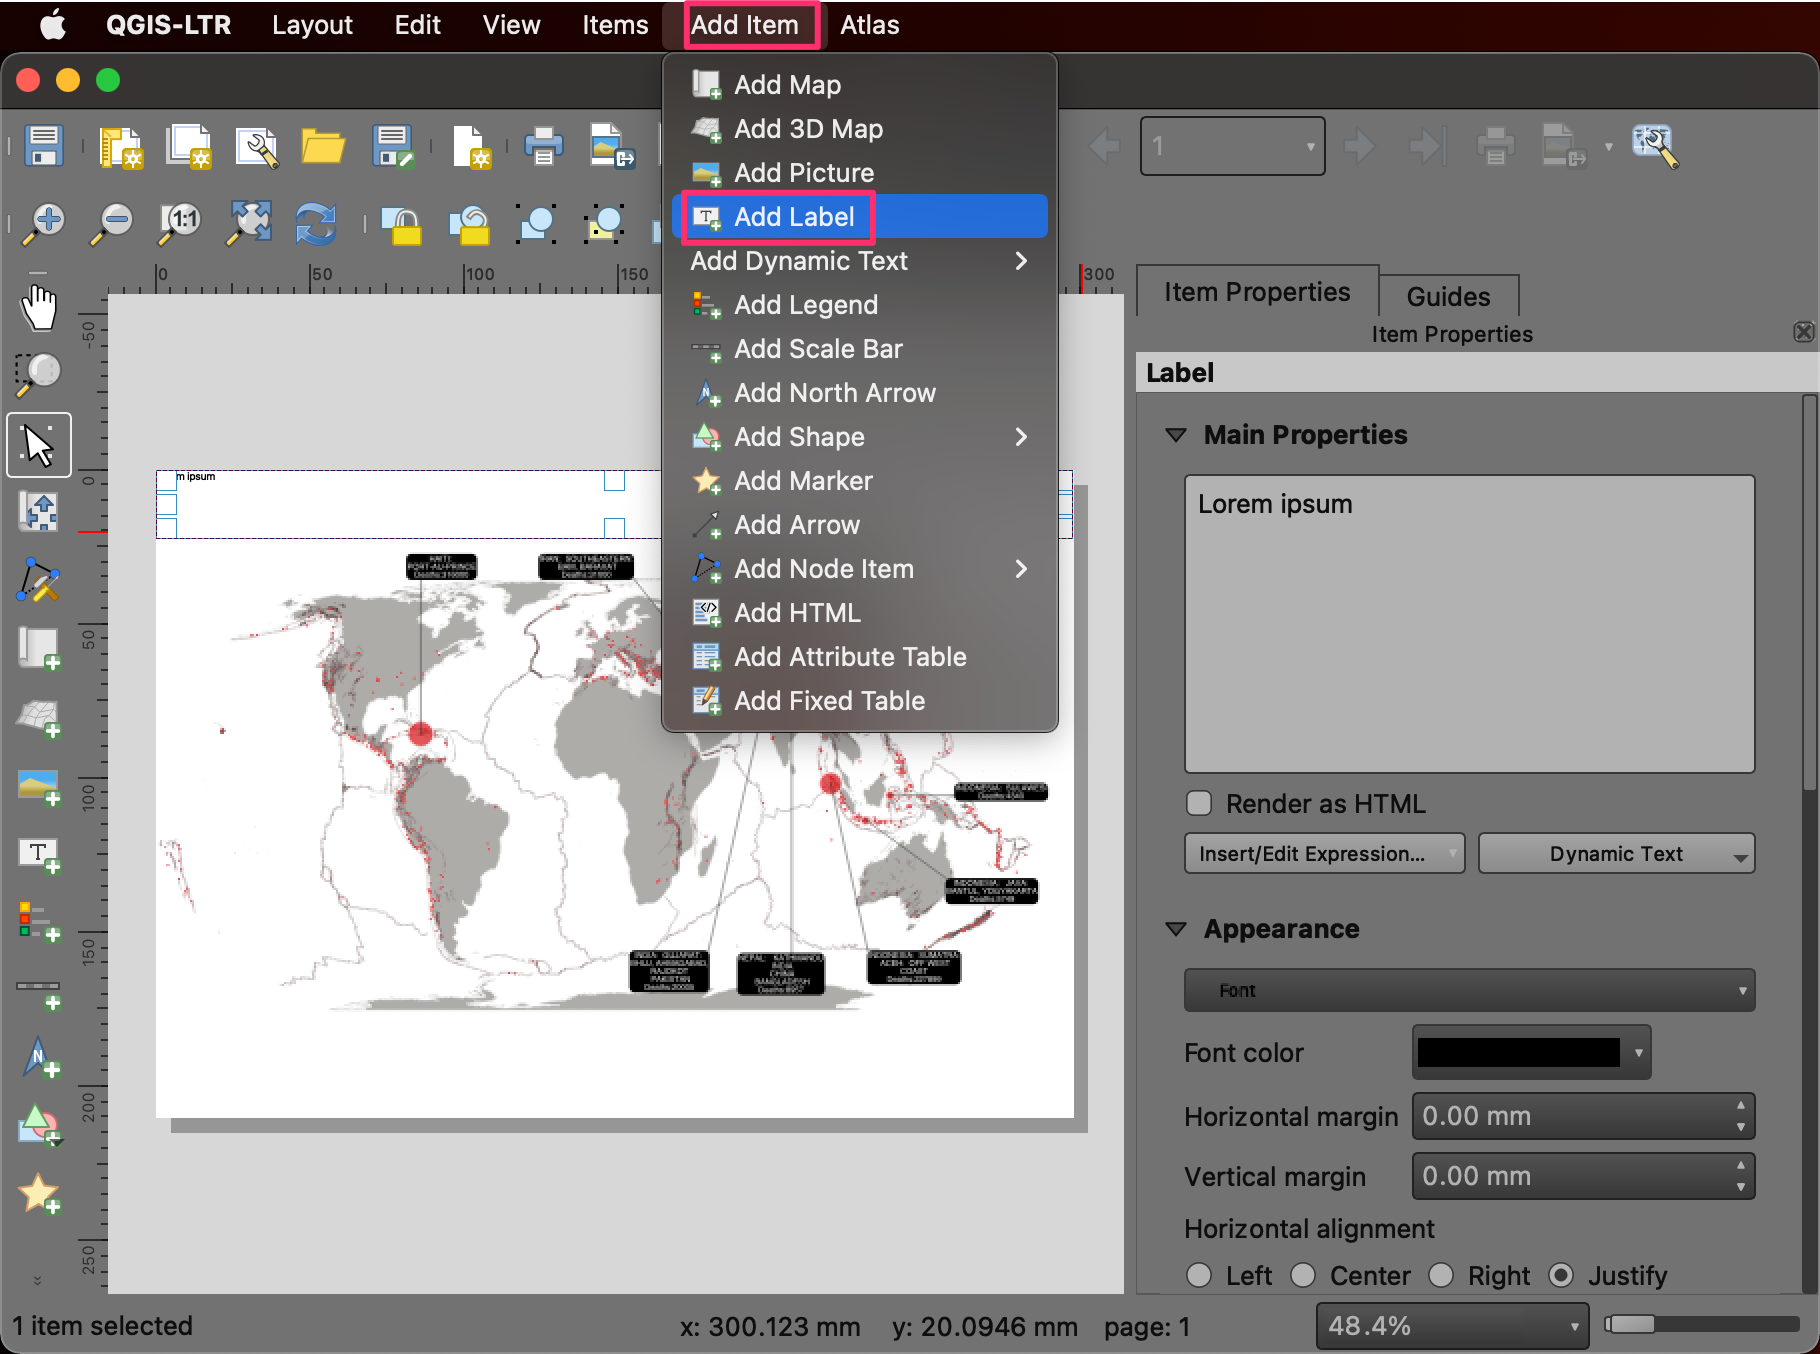Click the black Font color swatch
The height and width of the screenshot is (1354, 1820).
point(1519,1052)
